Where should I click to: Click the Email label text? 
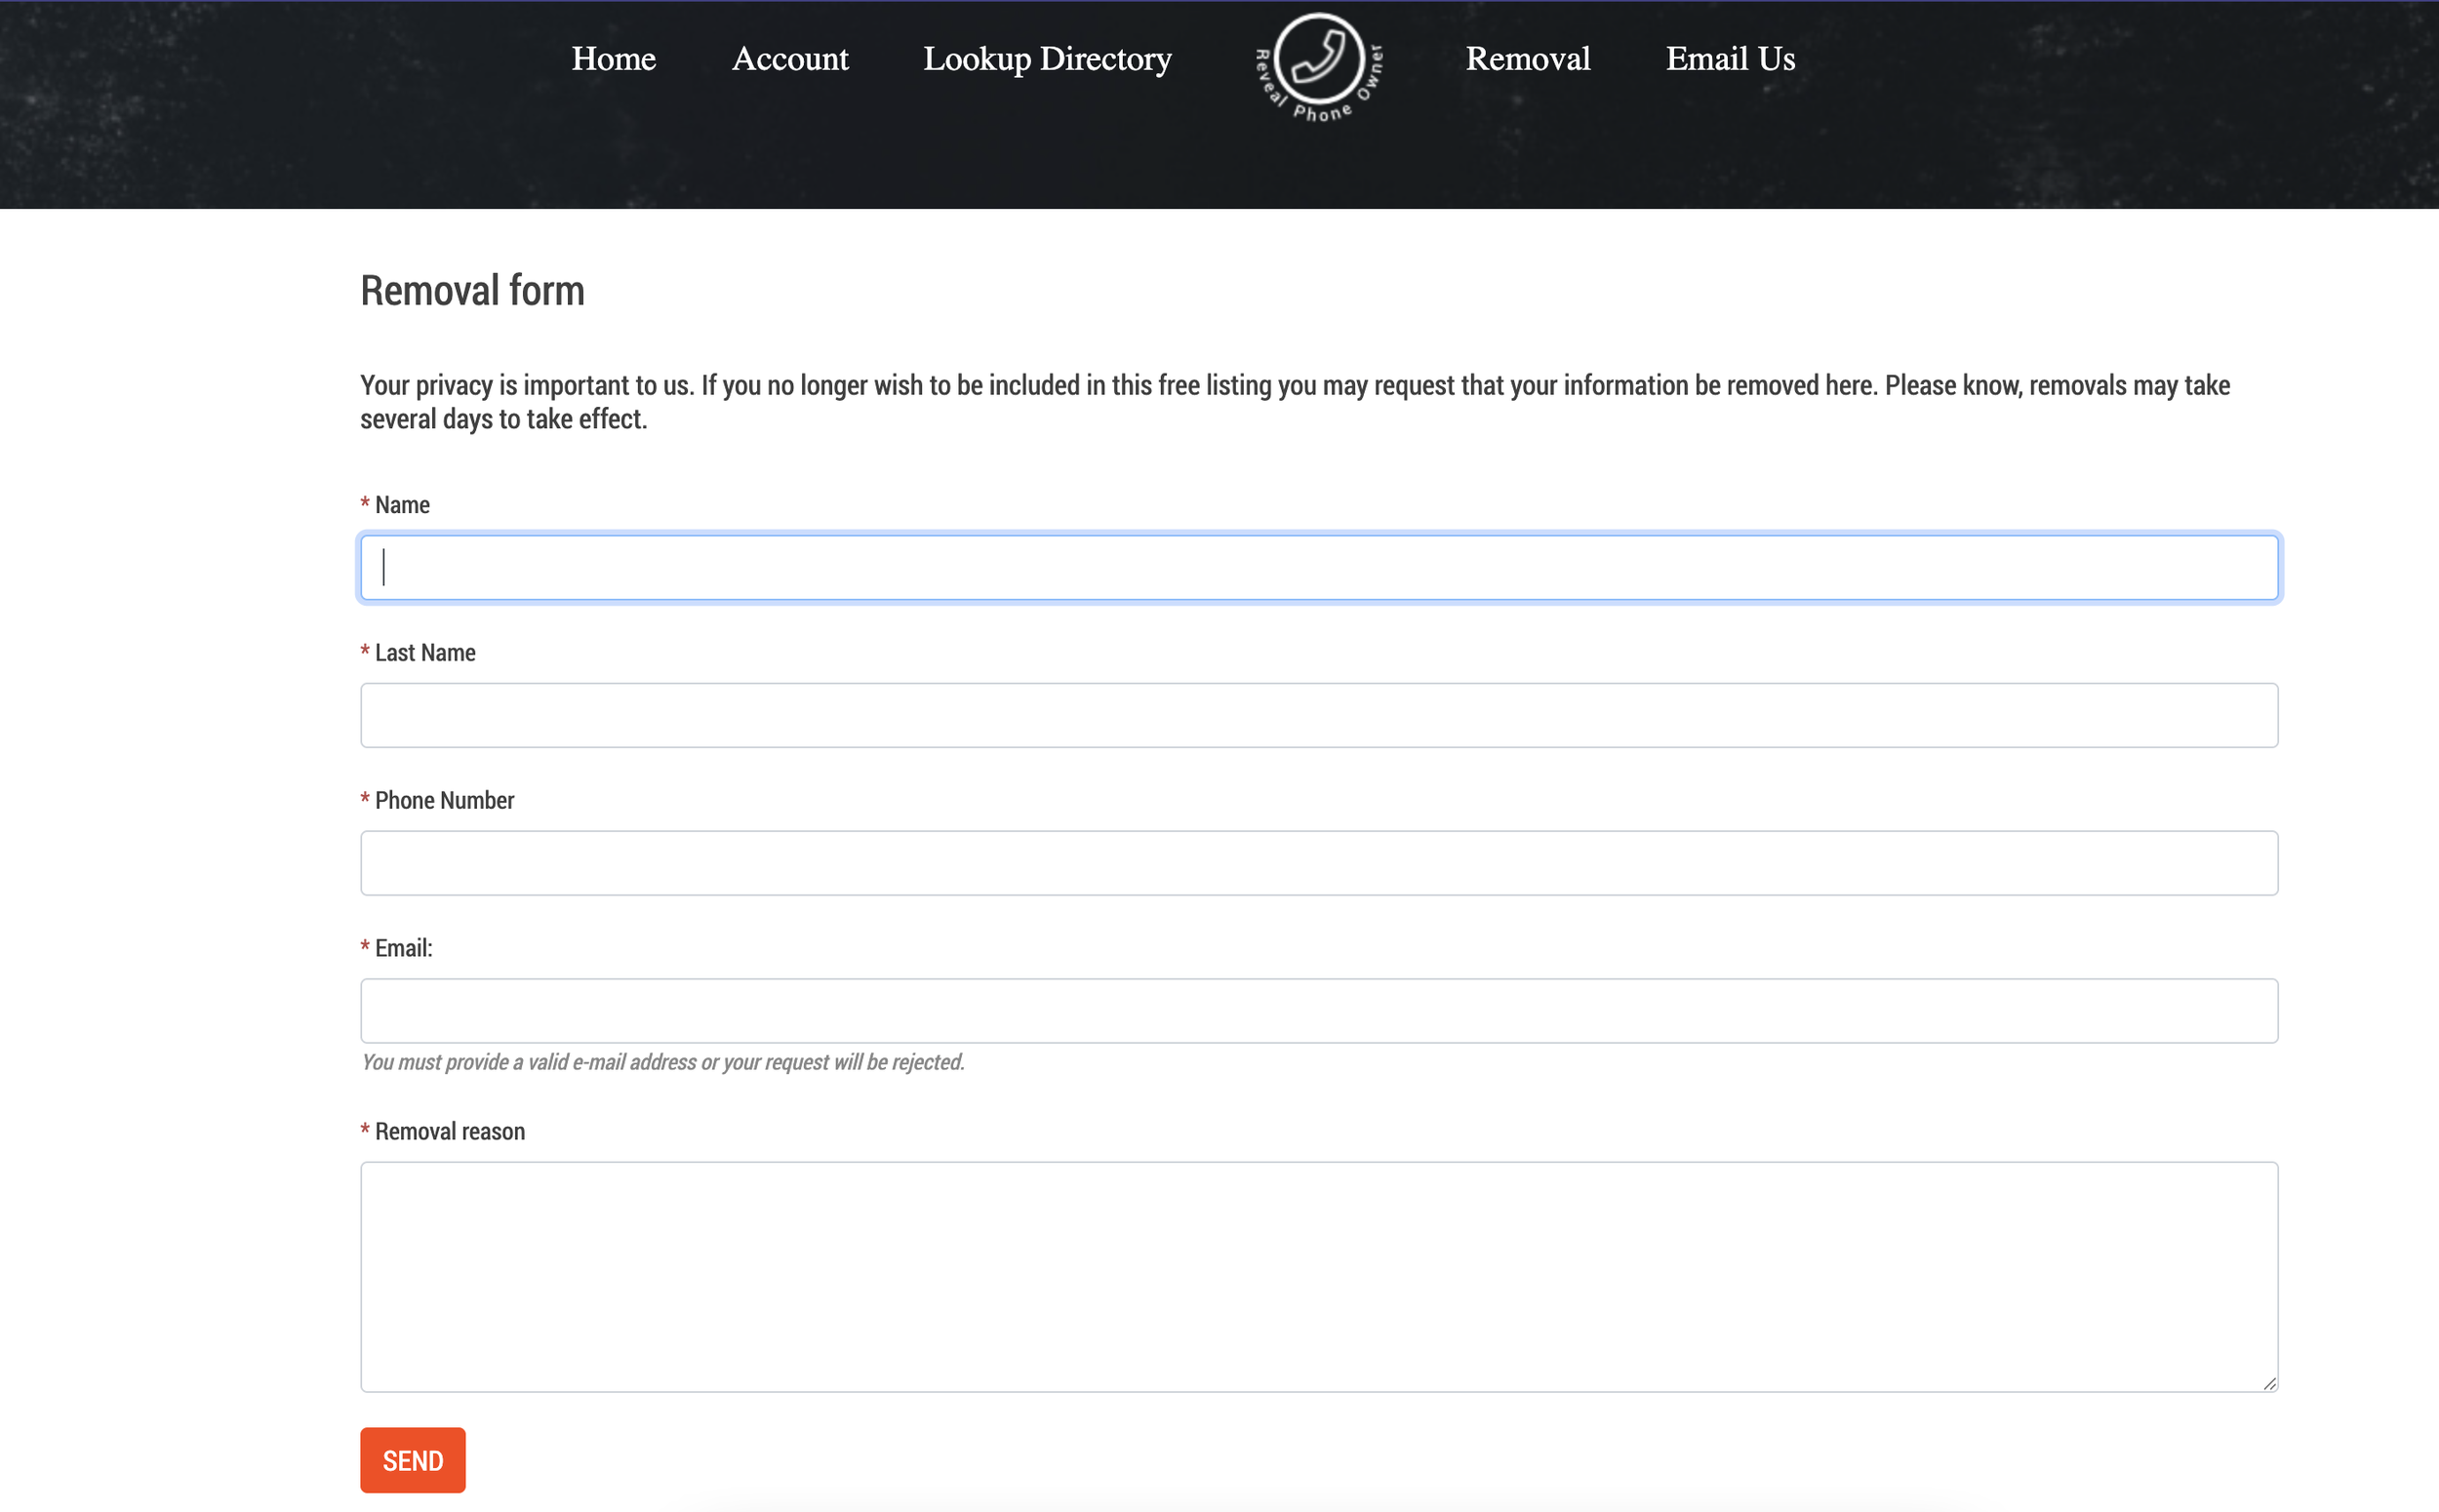click(x=403, y=949)
